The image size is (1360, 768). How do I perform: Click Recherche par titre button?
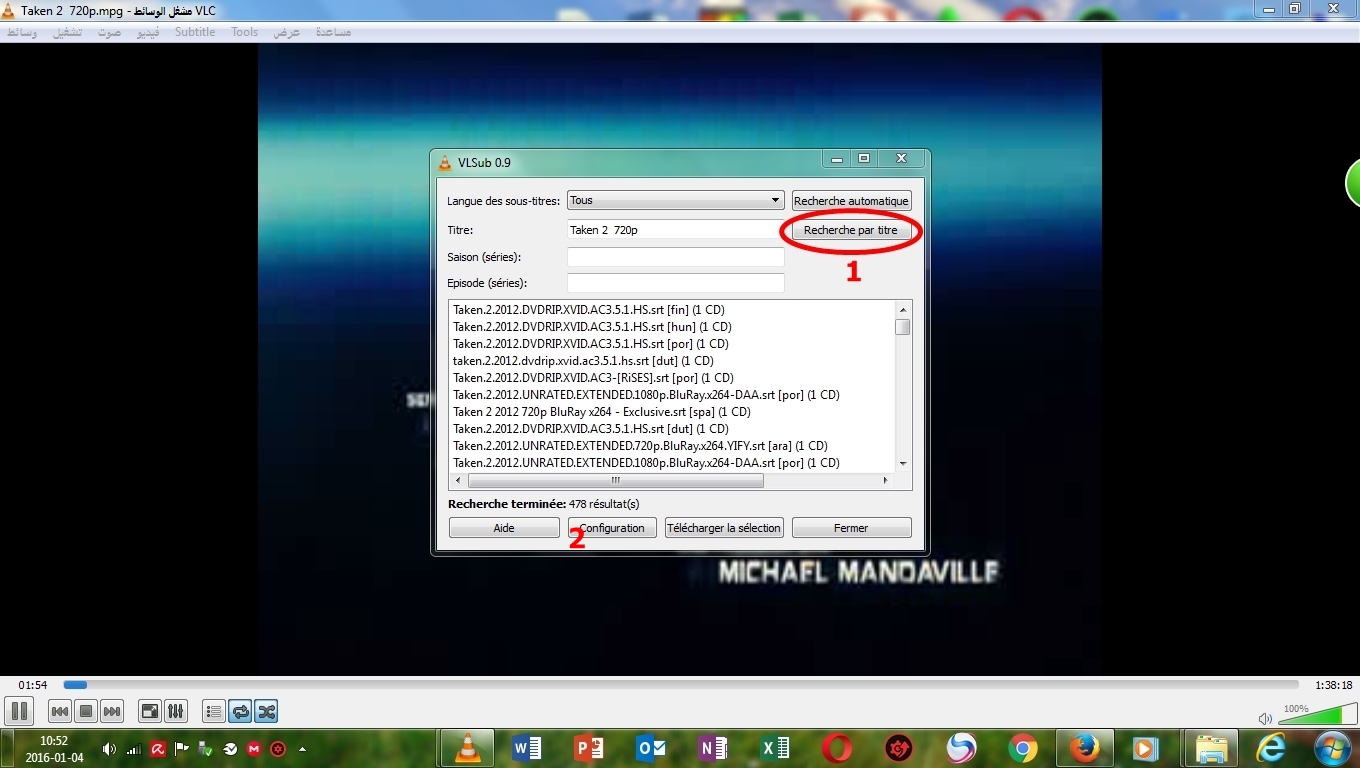click(x=850, y=230)
